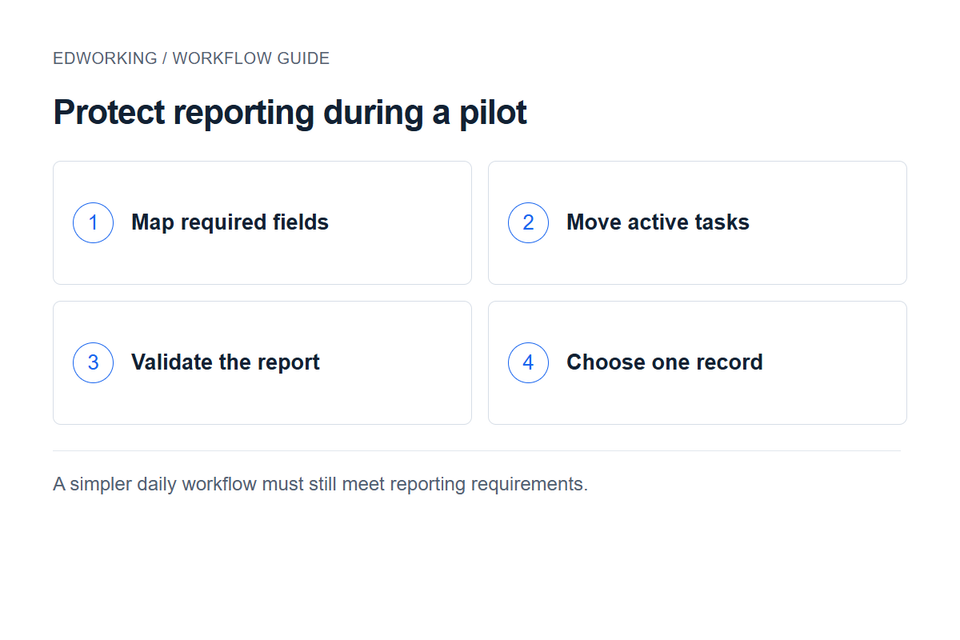Click the 'EDWORKING / WORKFLOW GUIDE' breadcrumb text
This screenshot has width=960, height=640.
(x=191, y=58)
